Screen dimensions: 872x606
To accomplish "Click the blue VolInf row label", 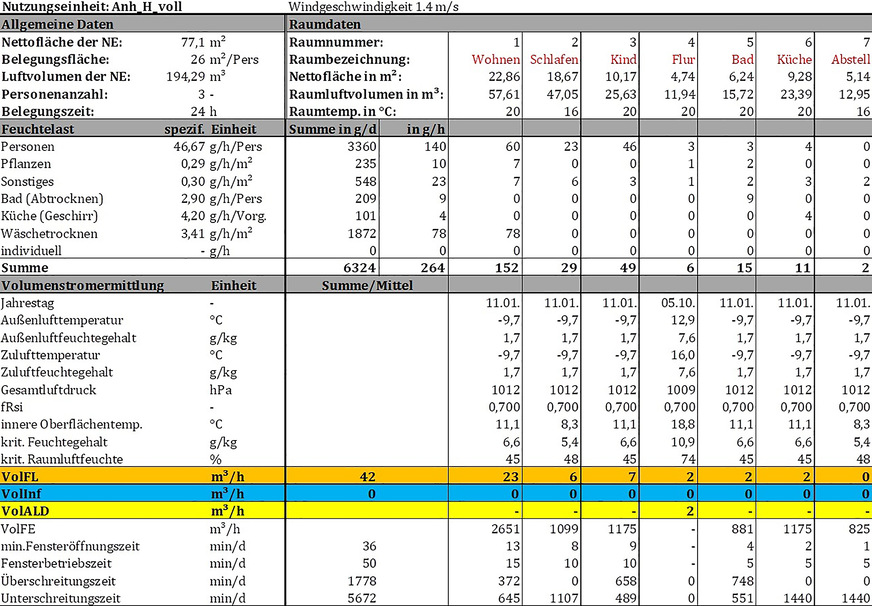I will coord(23,493).
